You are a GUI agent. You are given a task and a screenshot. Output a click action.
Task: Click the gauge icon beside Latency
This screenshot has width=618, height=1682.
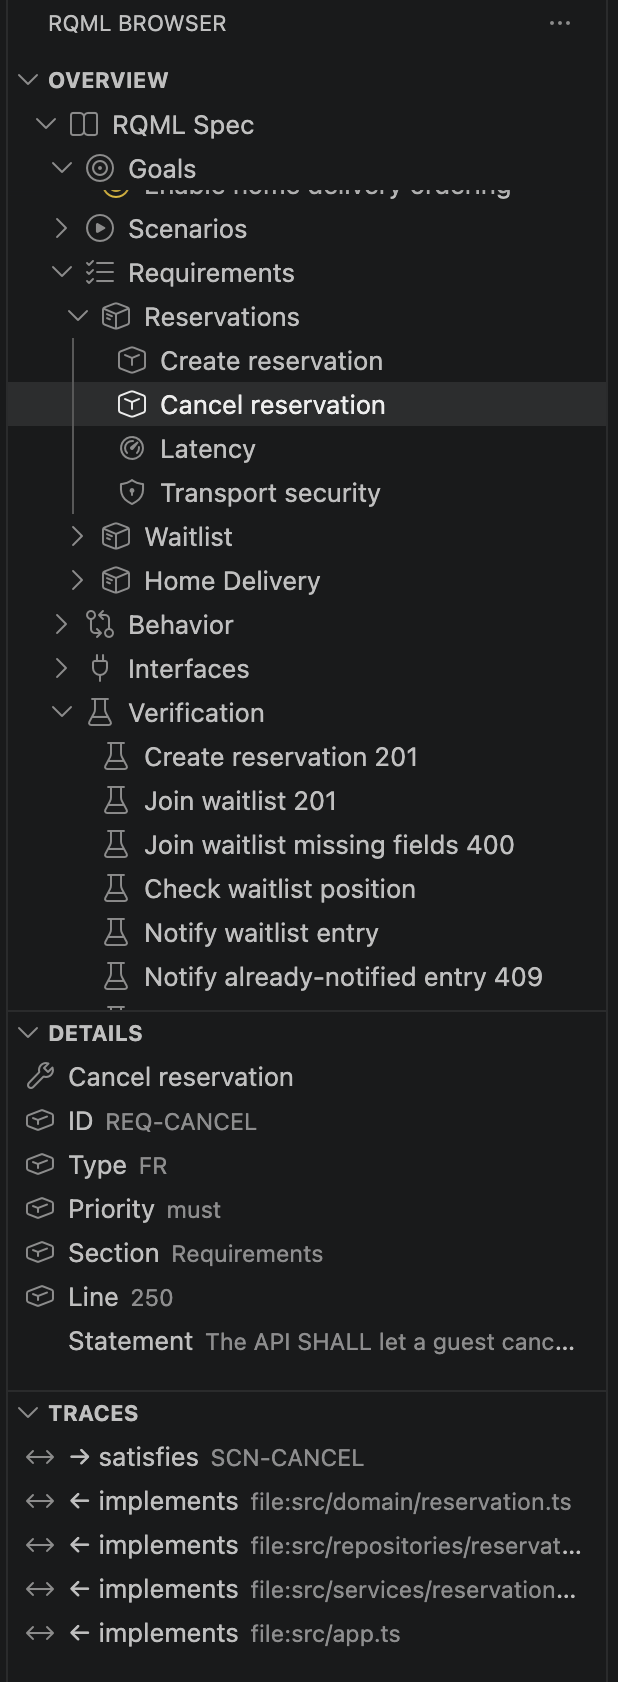click(131, 448)
